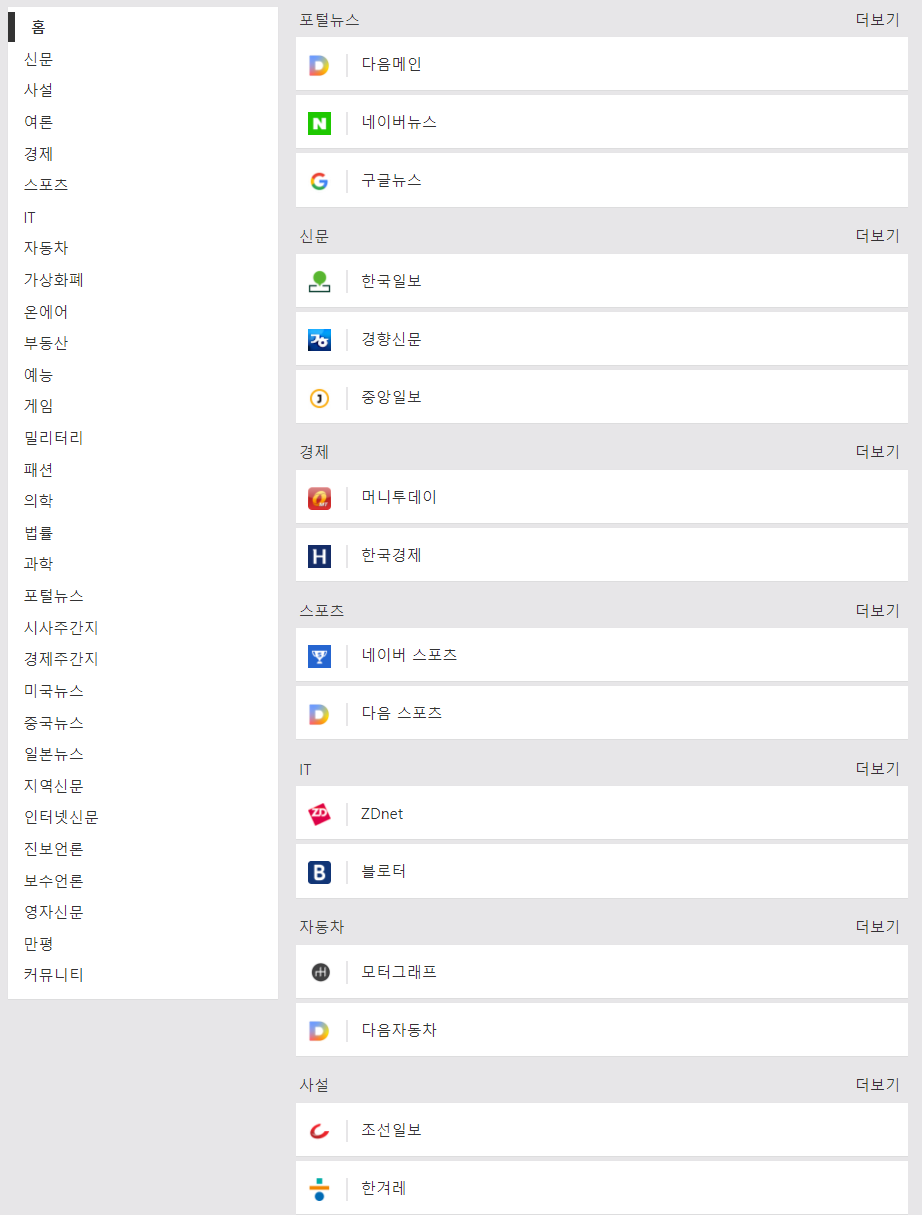The width and height of the screenshot is (922, 1215).
Task: Open the 모터그래프 text link
Action: (x=399, y=972)
